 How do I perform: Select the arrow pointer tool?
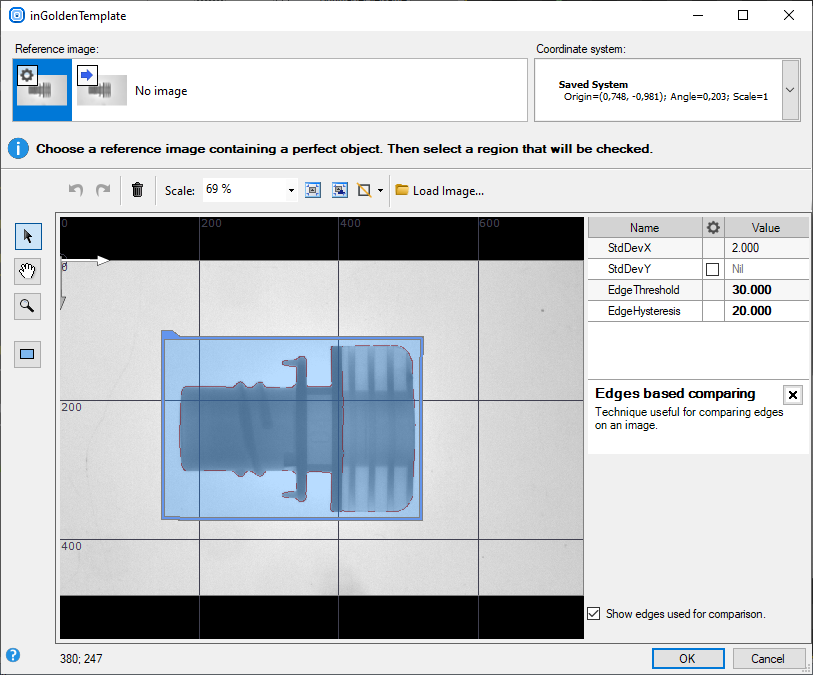point(28,236)
